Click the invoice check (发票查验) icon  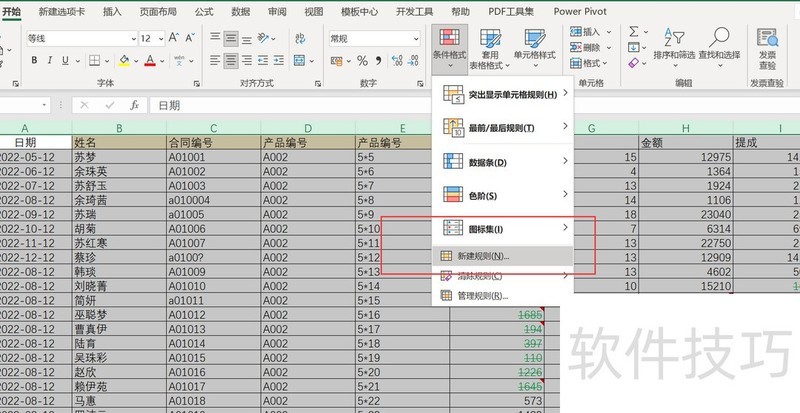[767, 44]
